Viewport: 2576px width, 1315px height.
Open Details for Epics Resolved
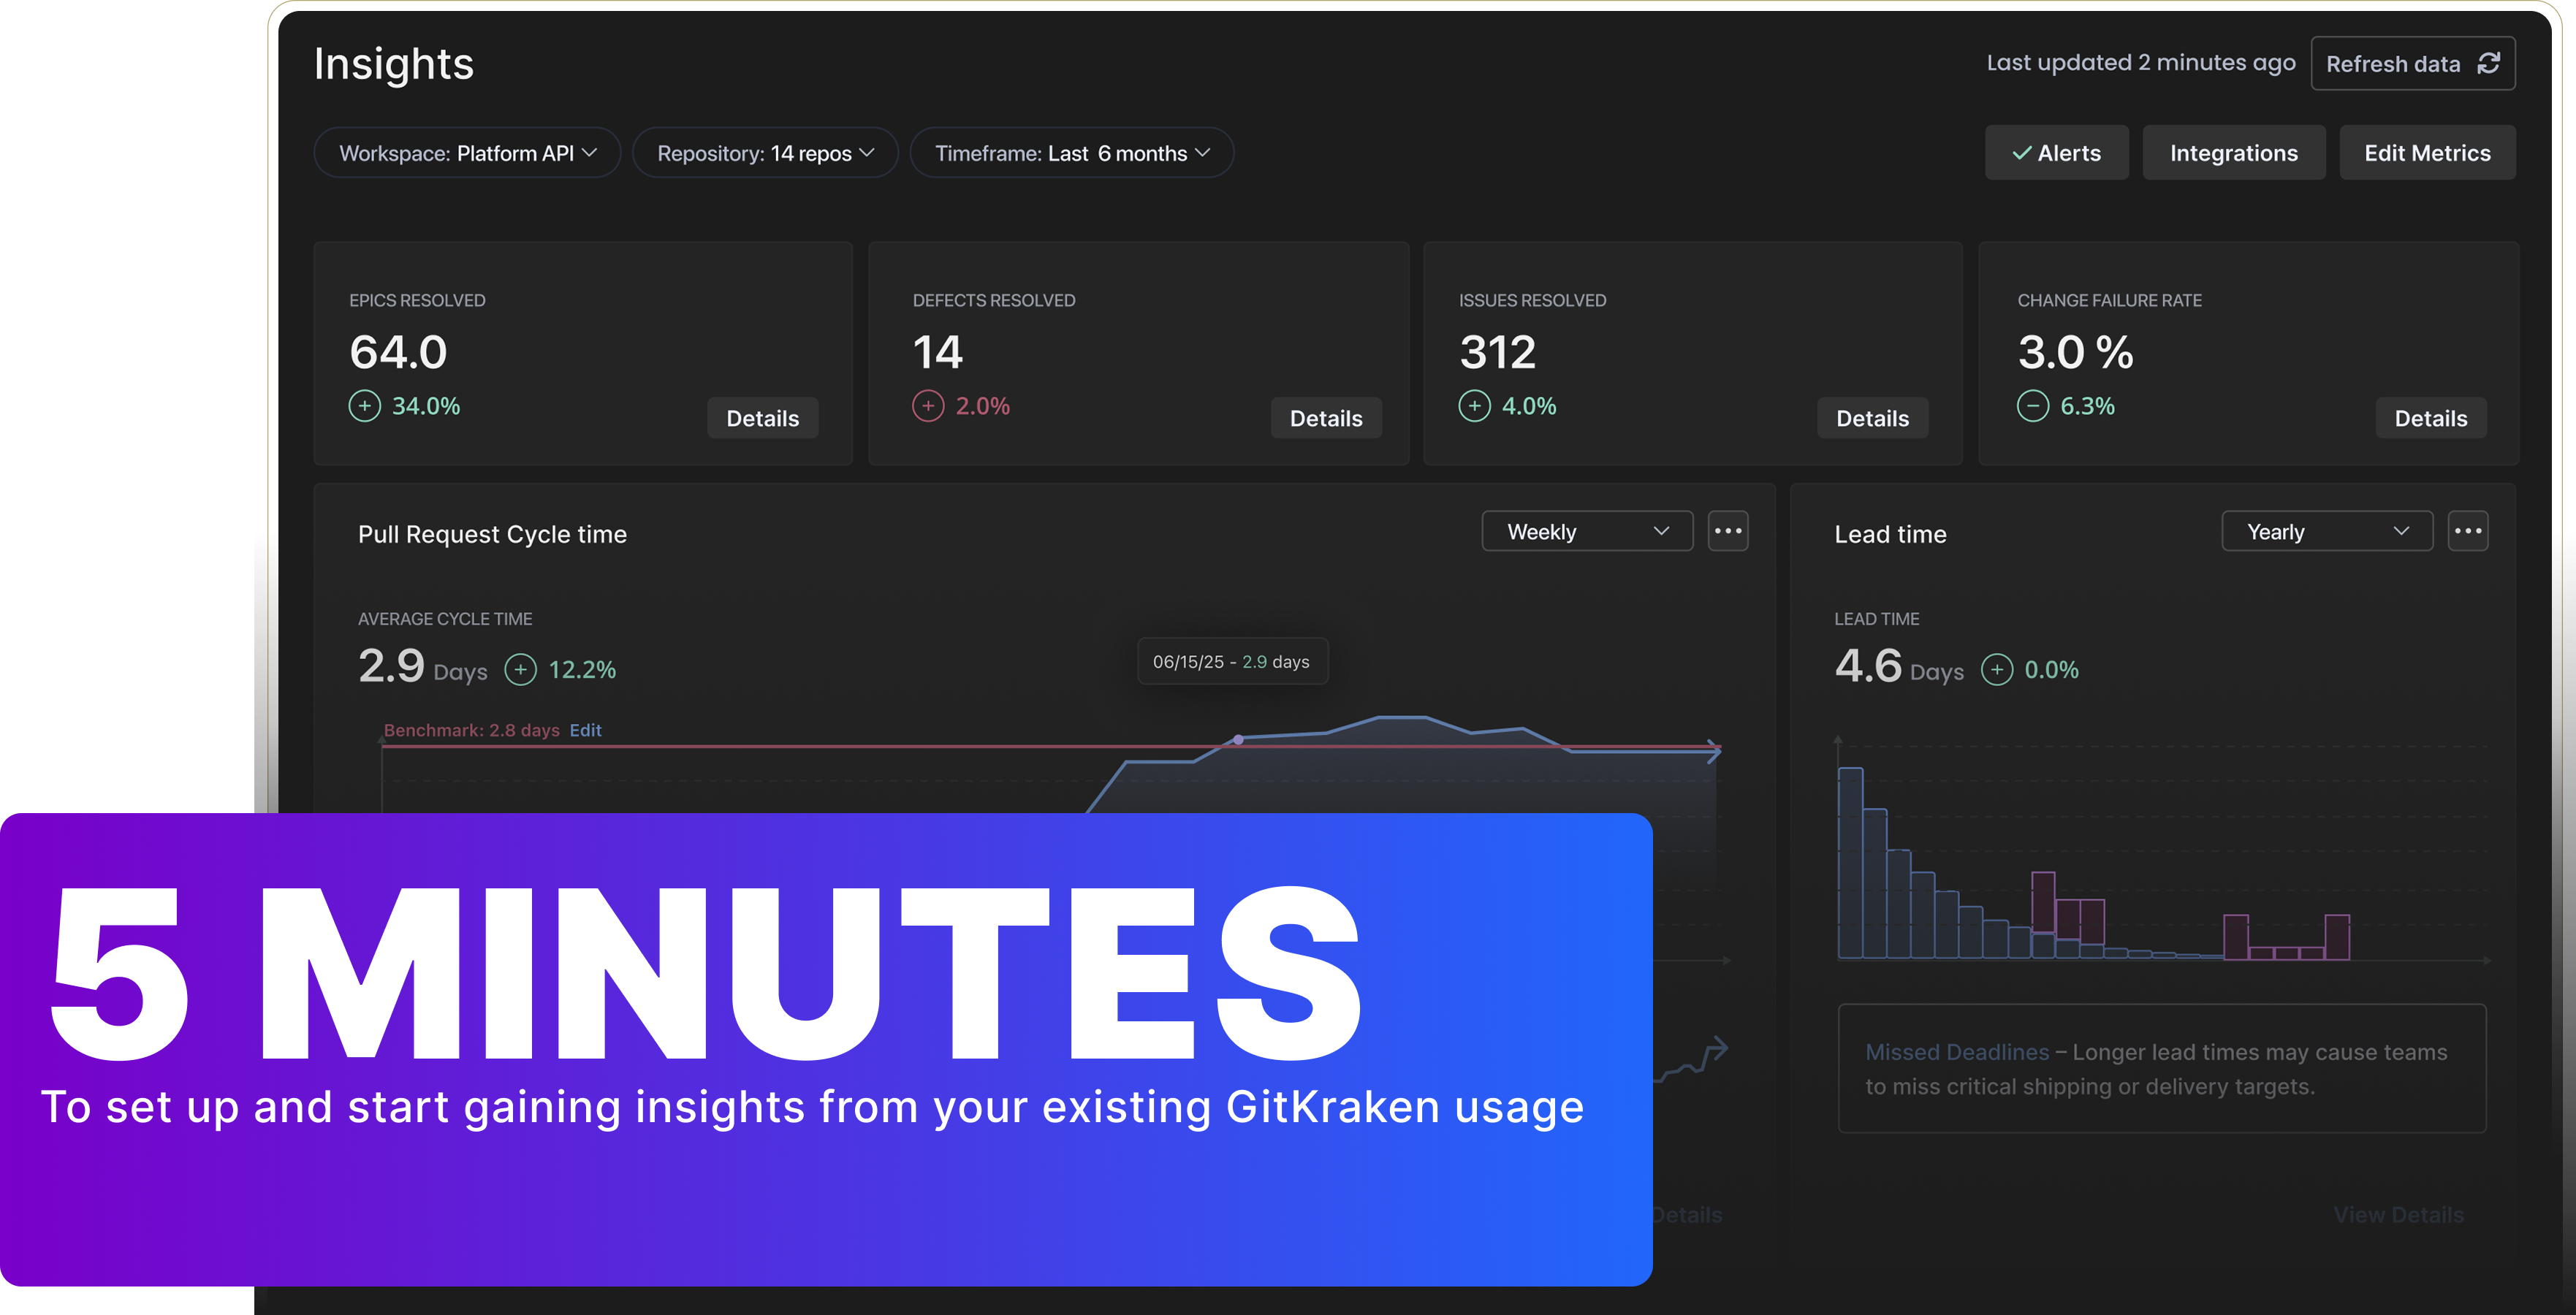[762, 418]
